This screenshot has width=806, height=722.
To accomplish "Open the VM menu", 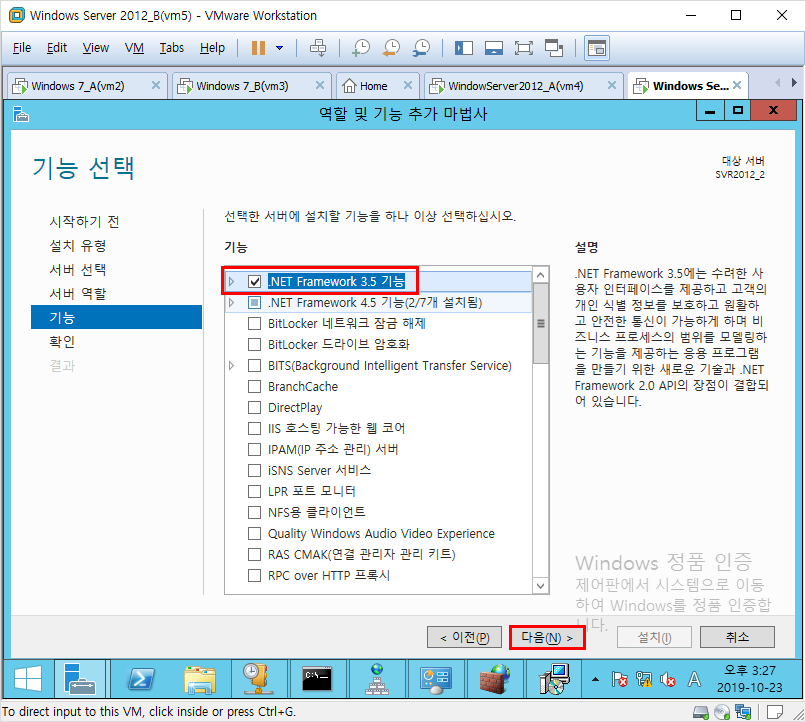I will 134,48.
